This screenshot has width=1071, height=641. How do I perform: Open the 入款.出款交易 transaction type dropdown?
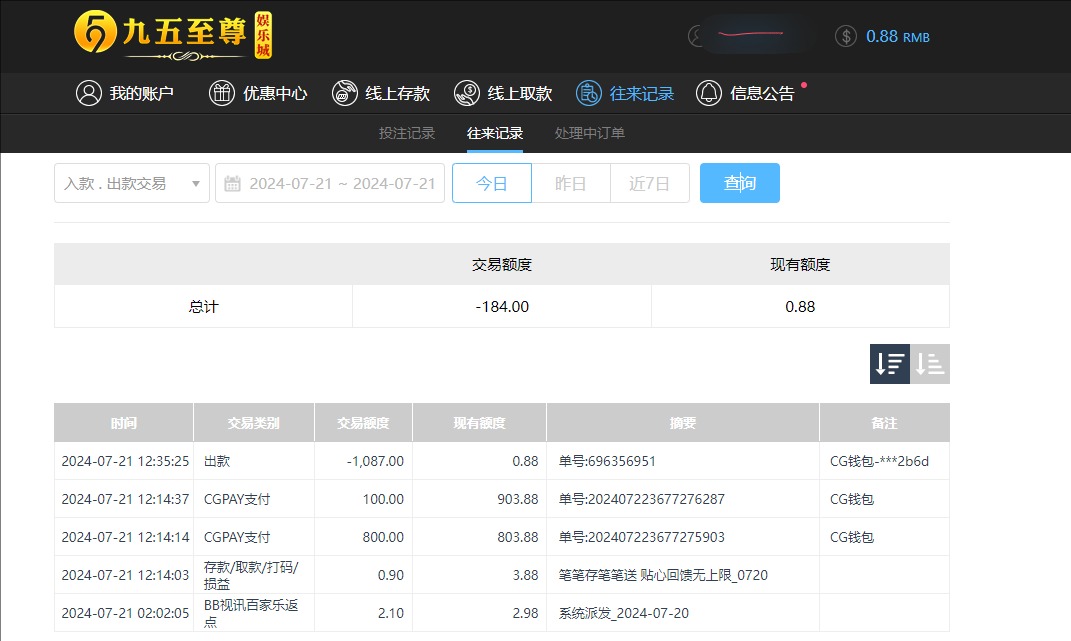(131, 183)
